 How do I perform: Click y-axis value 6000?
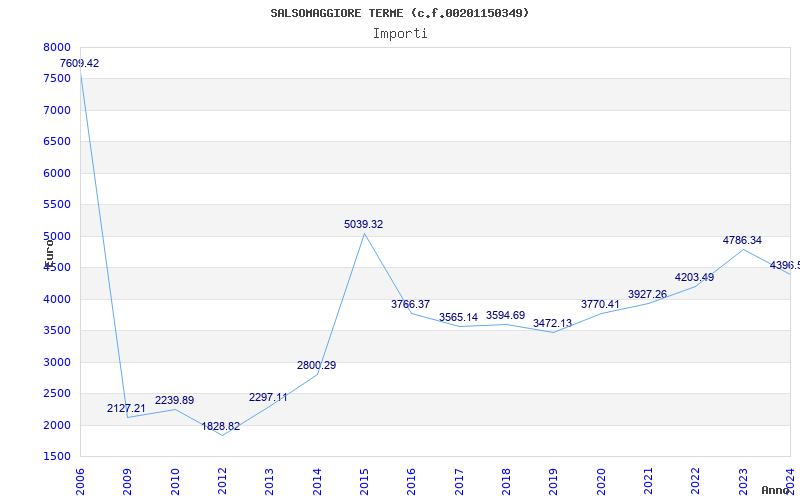point(57,173)
